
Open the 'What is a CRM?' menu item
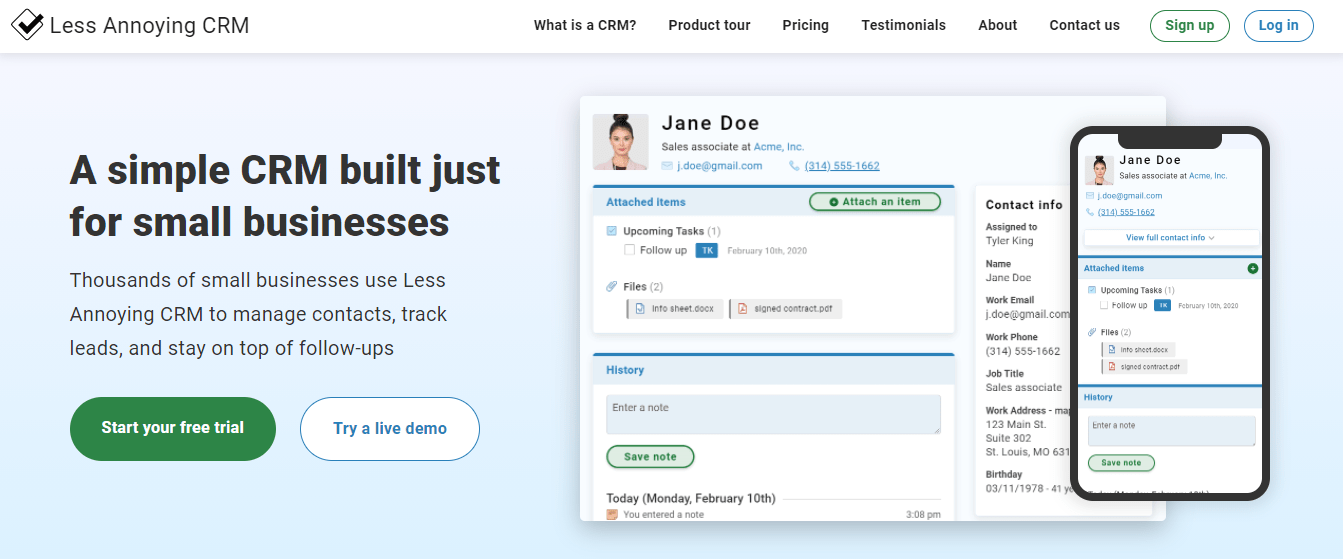point(585,25)
